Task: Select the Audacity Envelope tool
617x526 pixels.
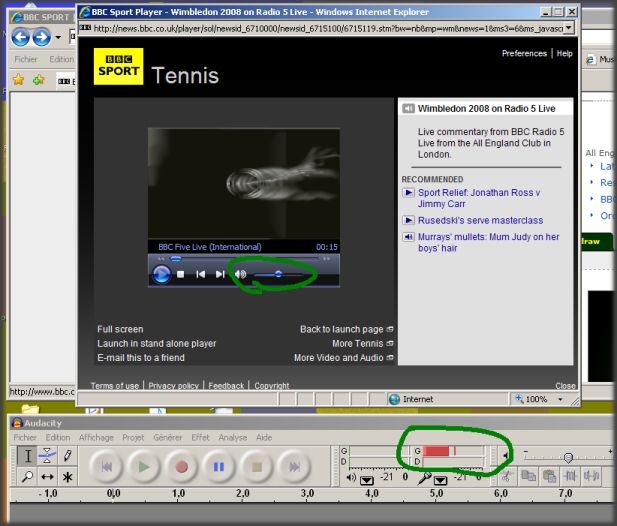Action: pos(47,456)
